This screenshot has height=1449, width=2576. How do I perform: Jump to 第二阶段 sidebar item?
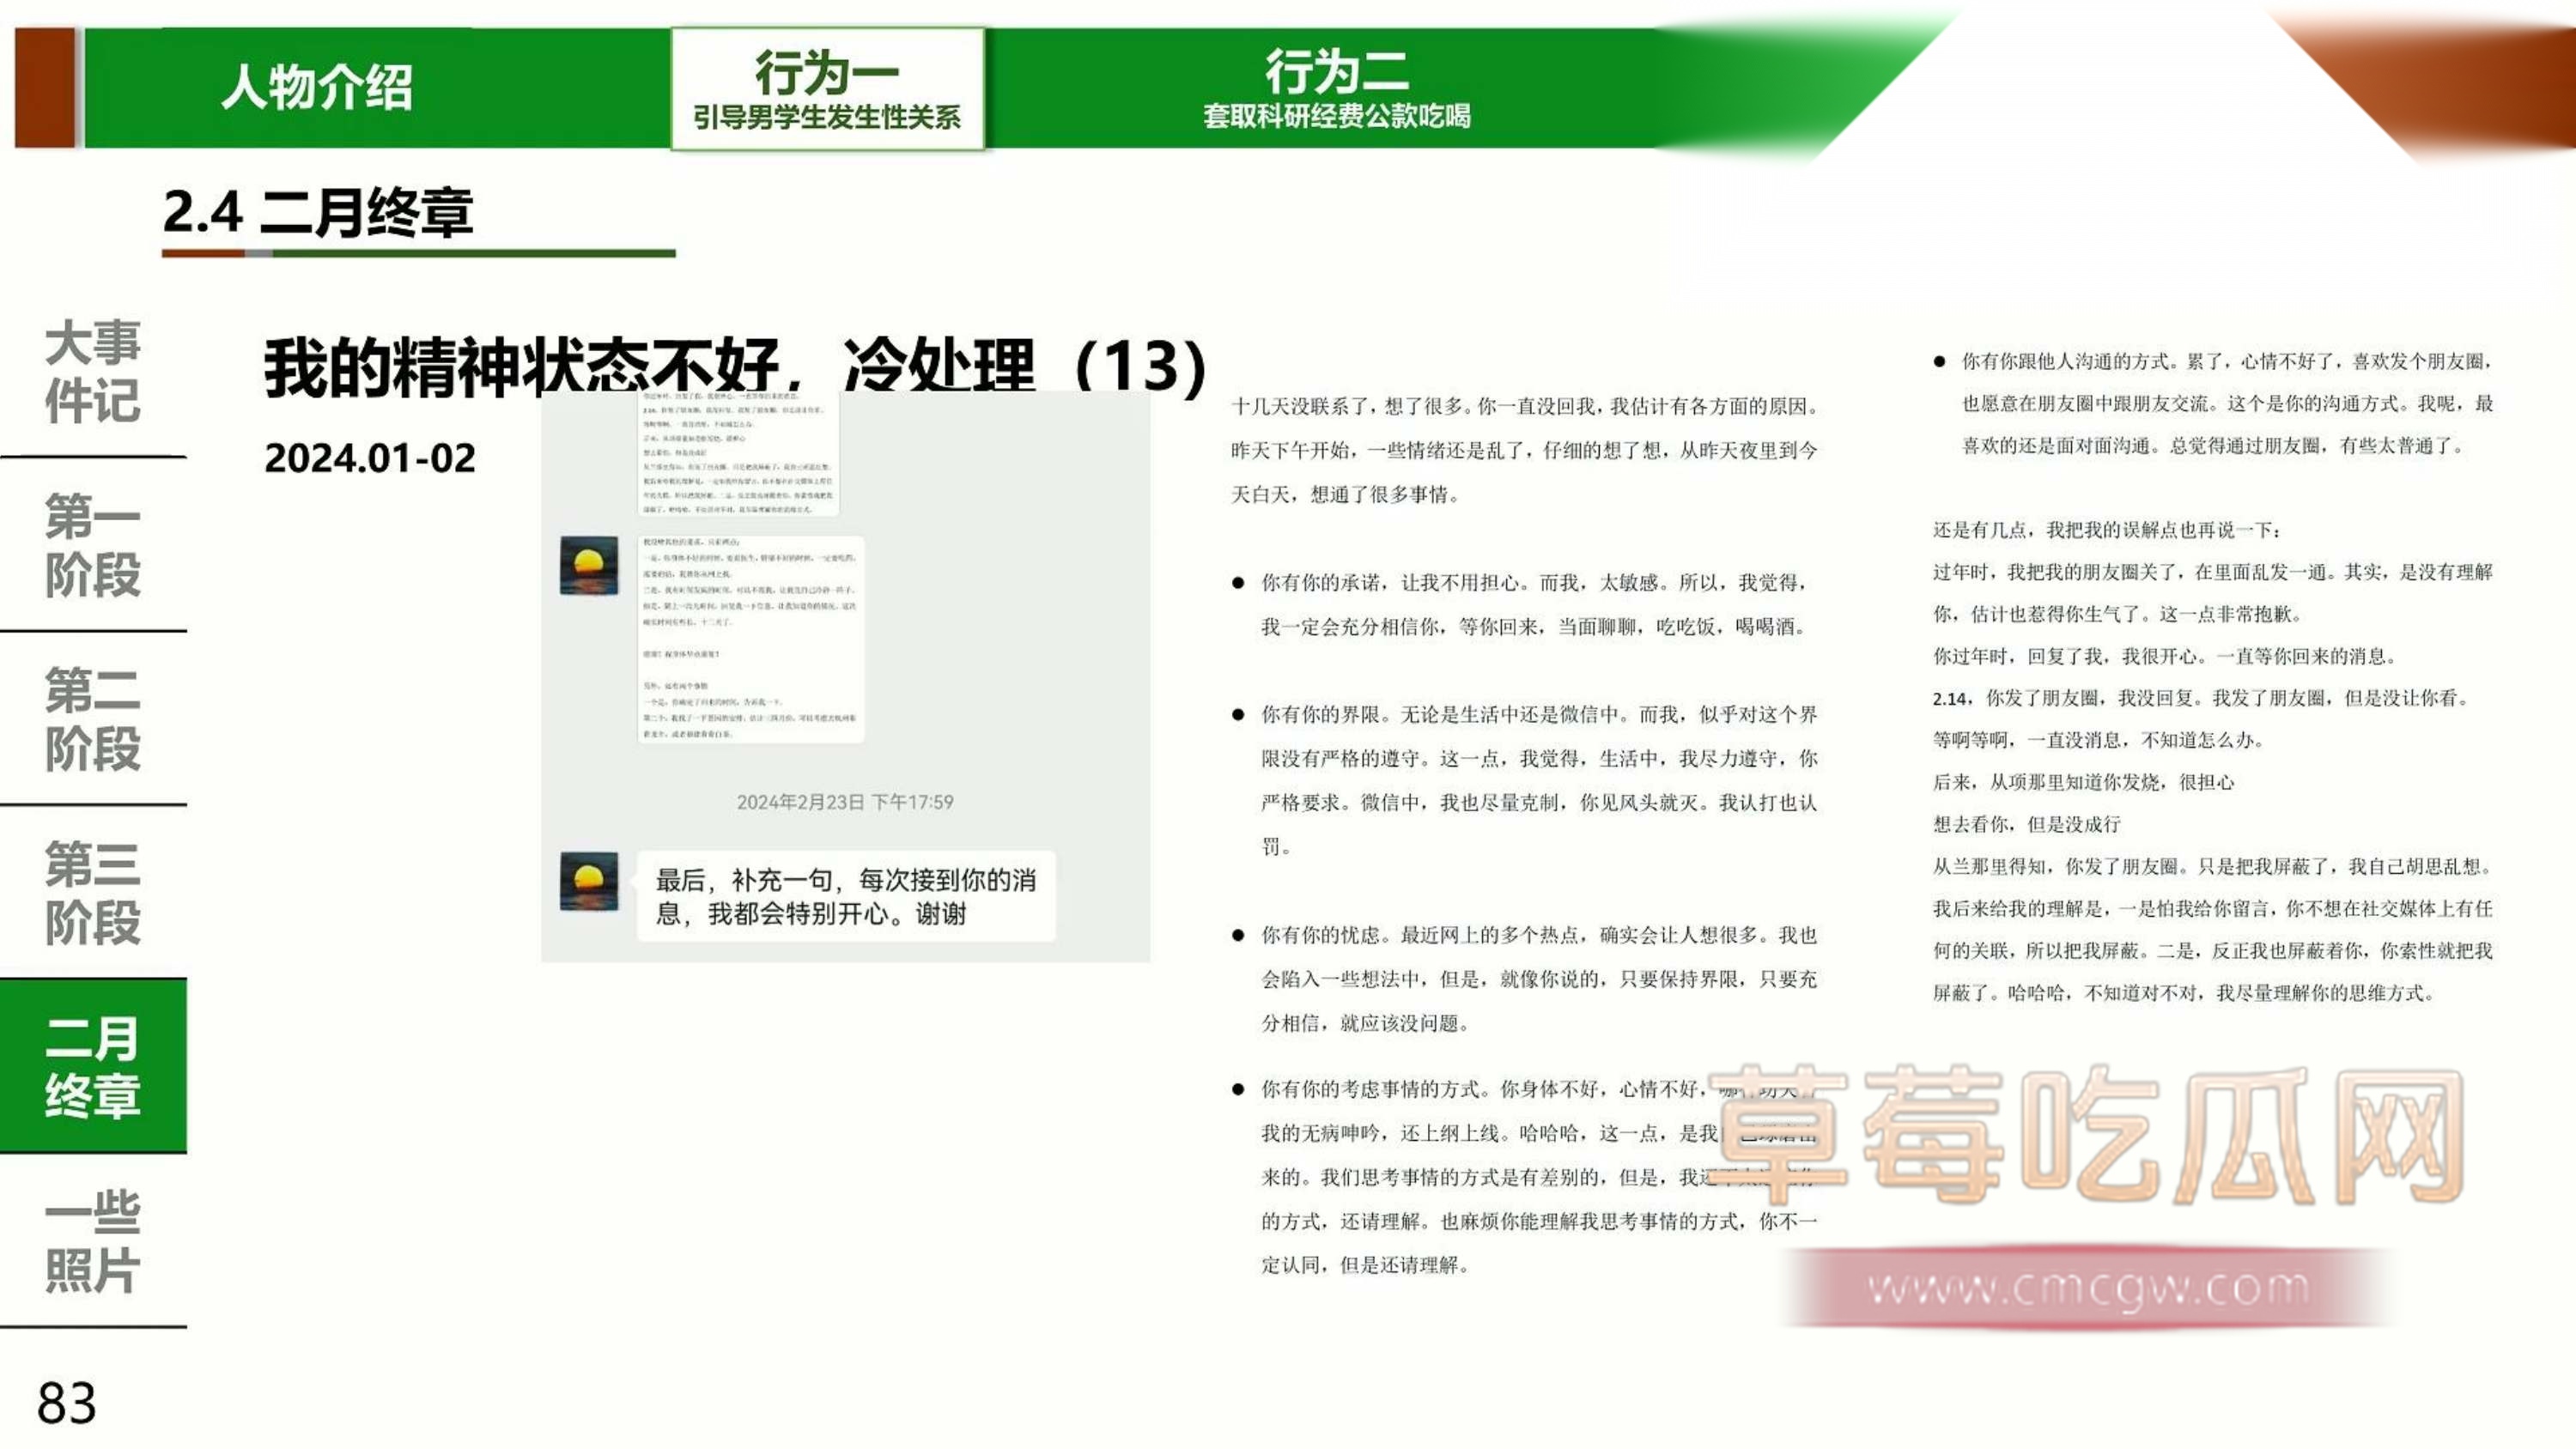coord(92,719)
